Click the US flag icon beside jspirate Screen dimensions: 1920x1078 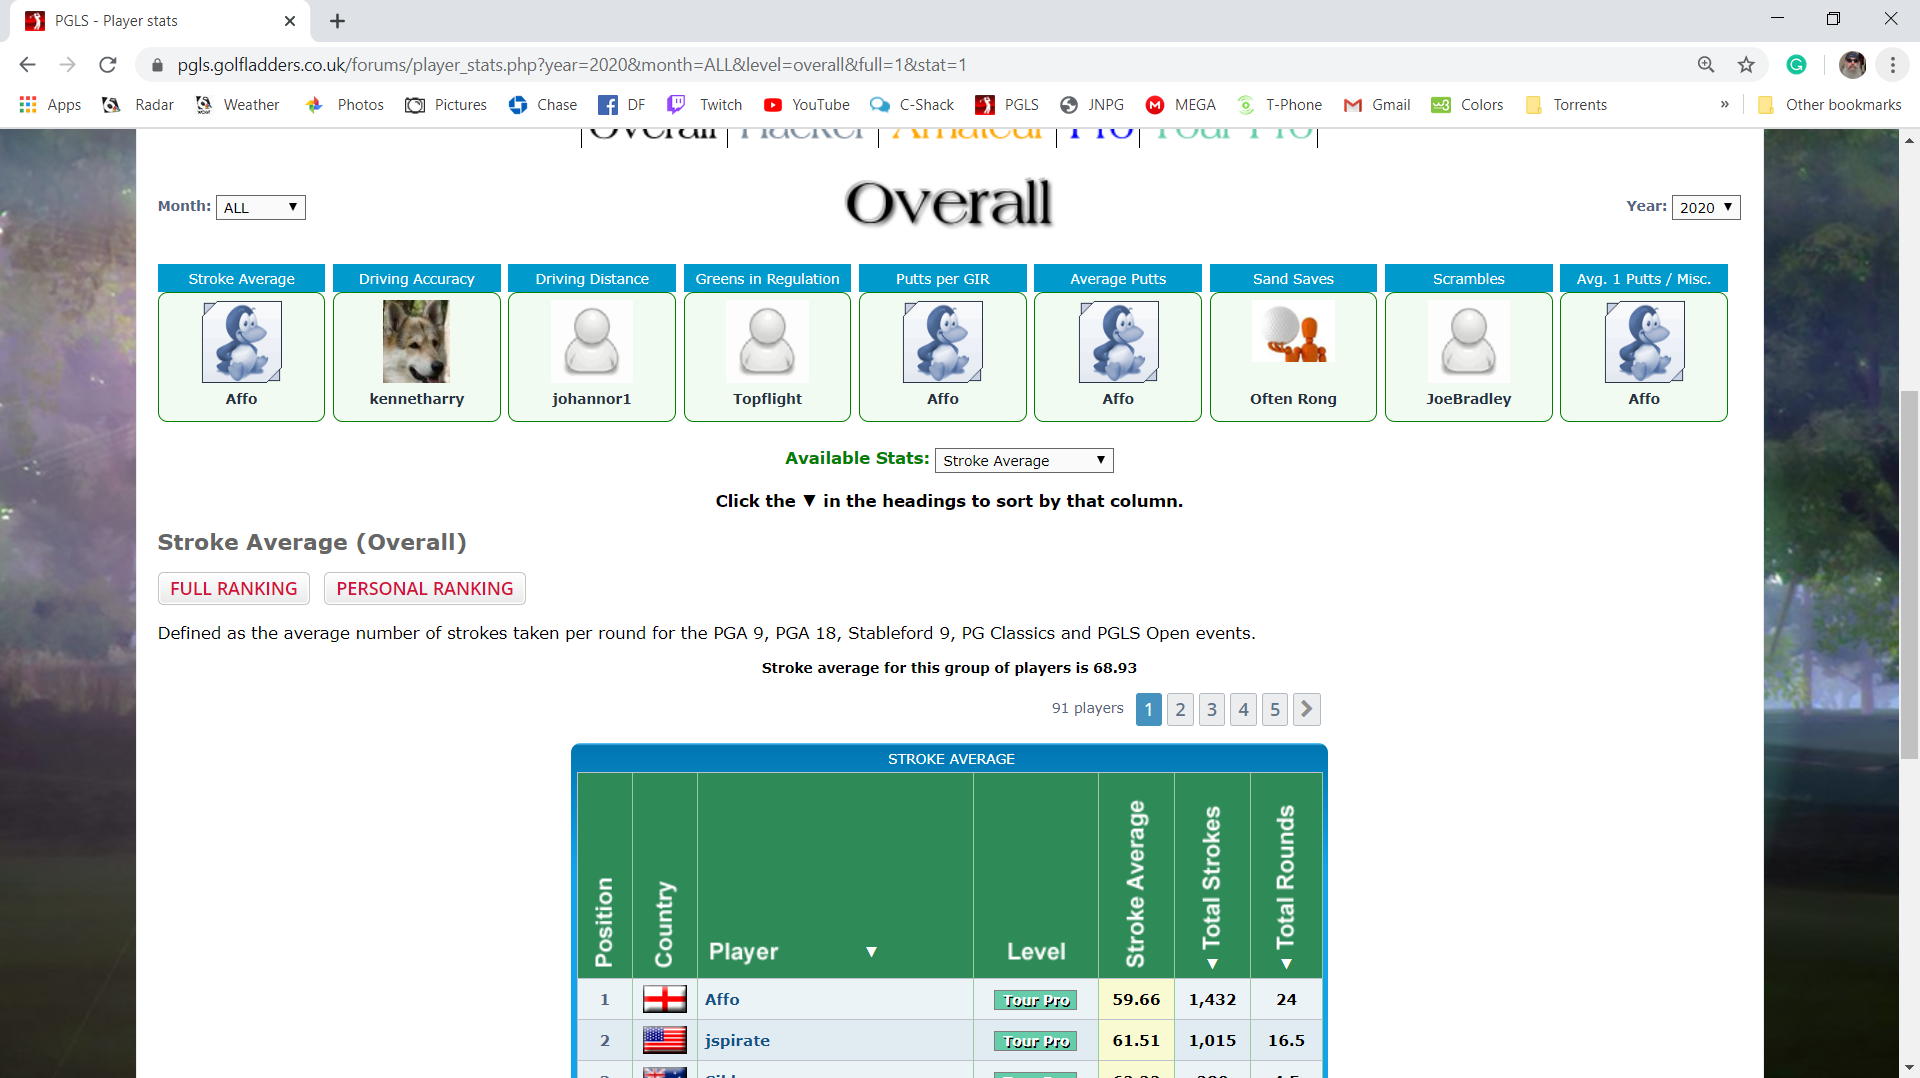pyautogui.click(x=664, y=1040)
